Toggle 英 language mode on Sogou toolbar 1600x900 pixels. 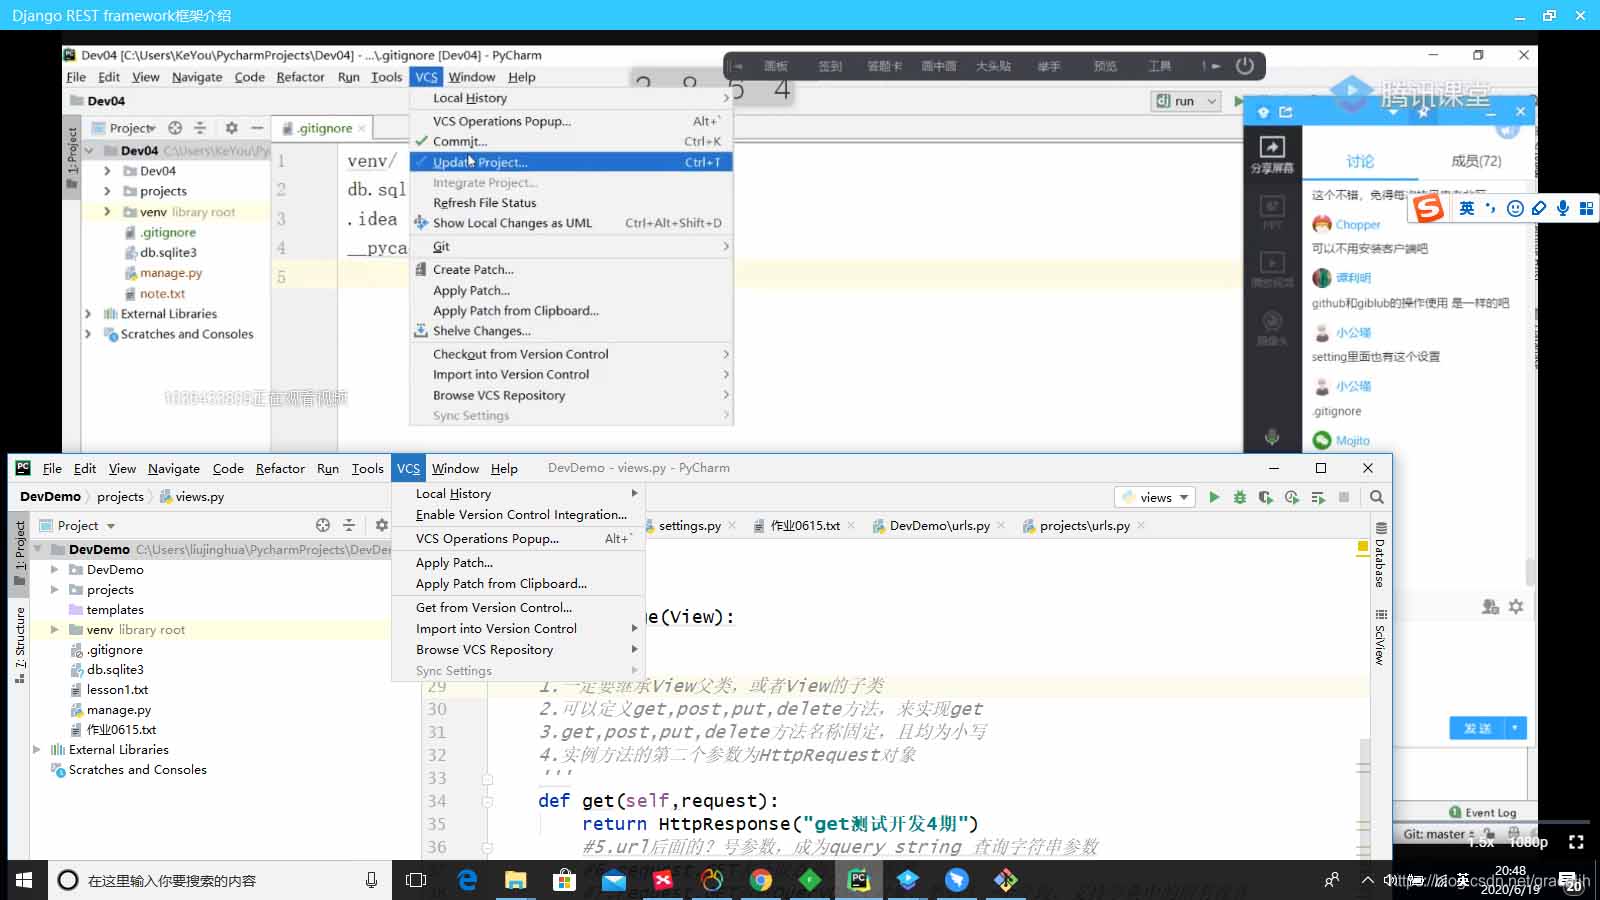pos(1467,208)
